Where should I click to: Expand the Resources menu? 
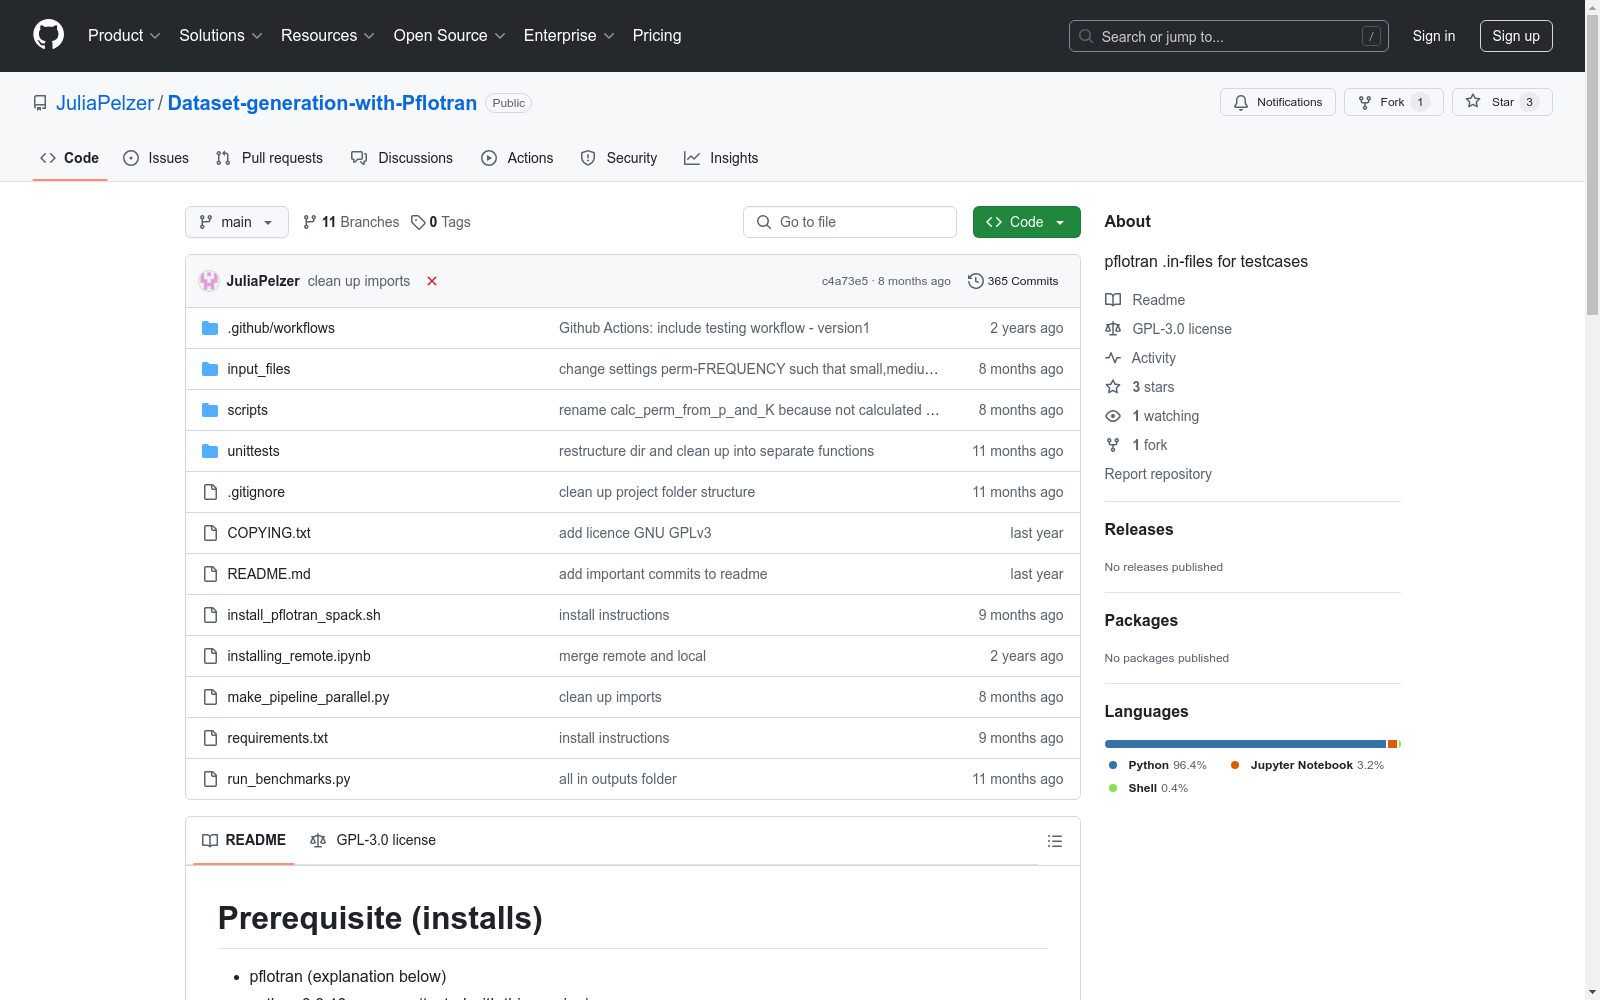328,36
